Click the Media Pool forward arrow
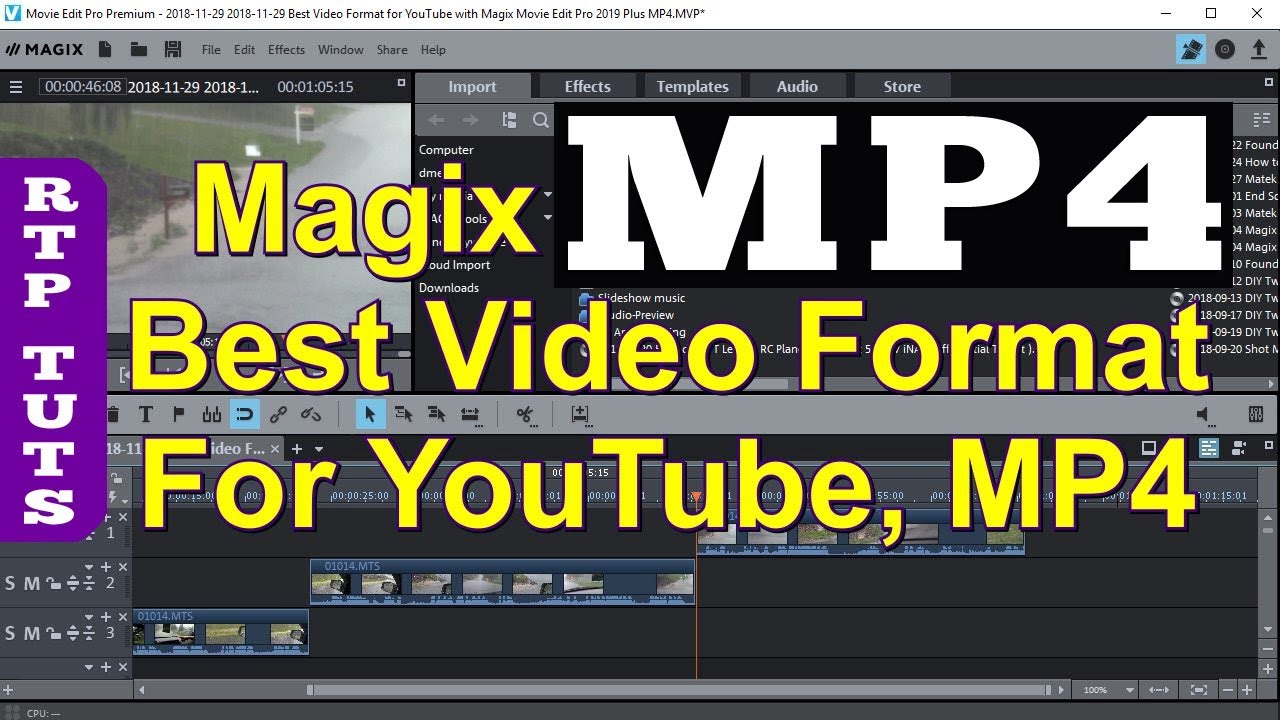Screen dimensions: 1280x720 click(470, 120)
